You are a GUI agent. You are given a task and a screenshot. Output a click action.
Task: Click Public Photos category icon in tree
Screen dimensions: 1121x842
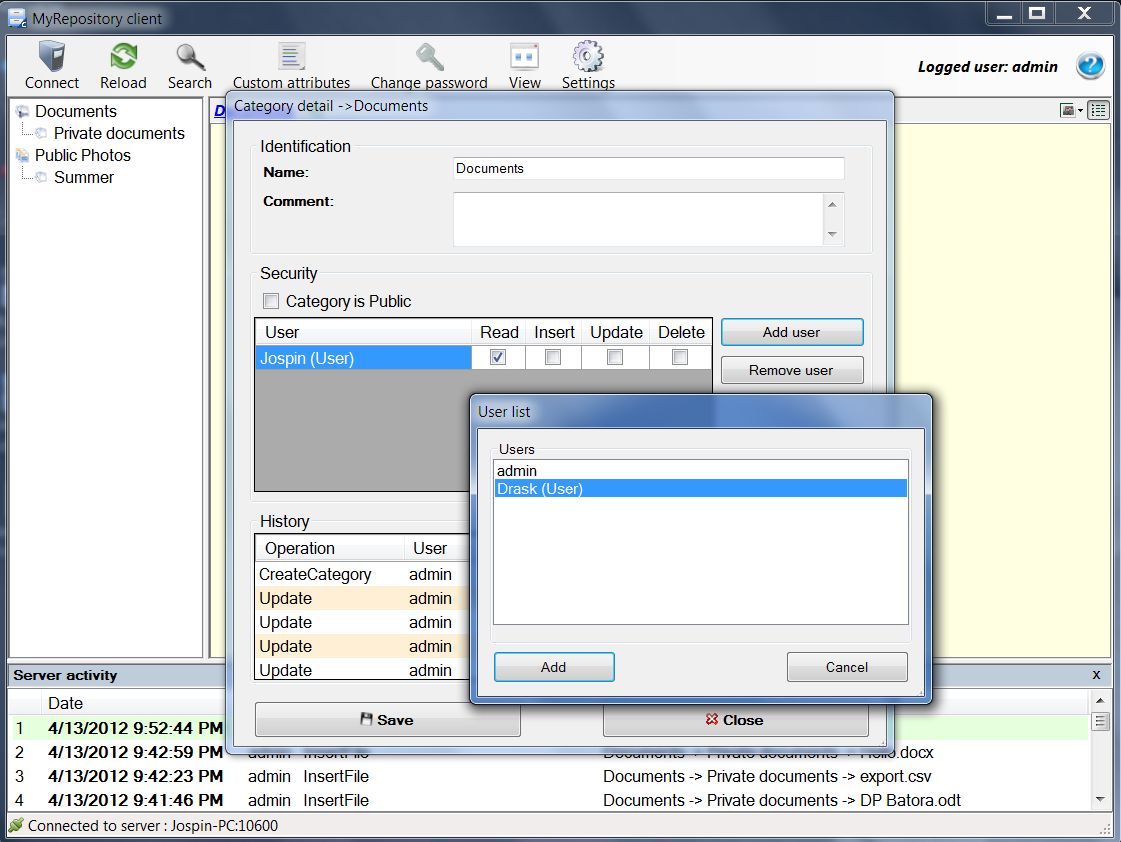pos(23,155)
